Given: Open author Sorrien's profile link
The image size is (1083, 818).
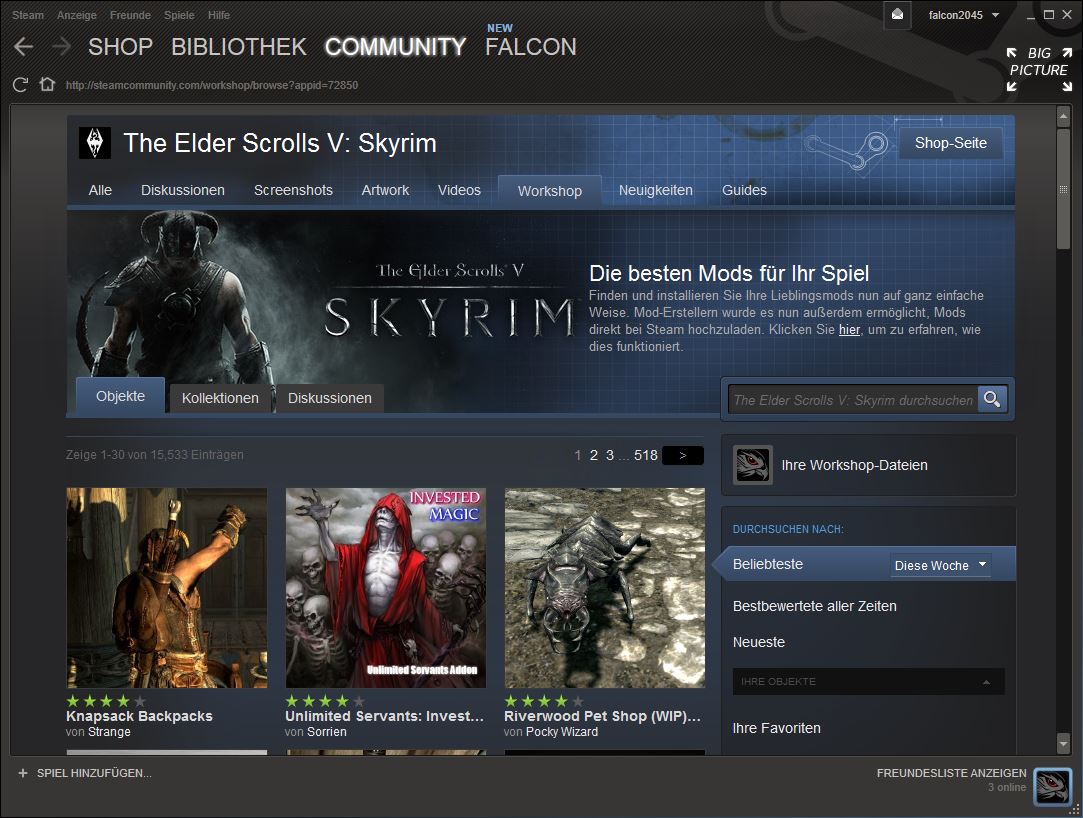Looking at the screenshot, I should 327,732.
